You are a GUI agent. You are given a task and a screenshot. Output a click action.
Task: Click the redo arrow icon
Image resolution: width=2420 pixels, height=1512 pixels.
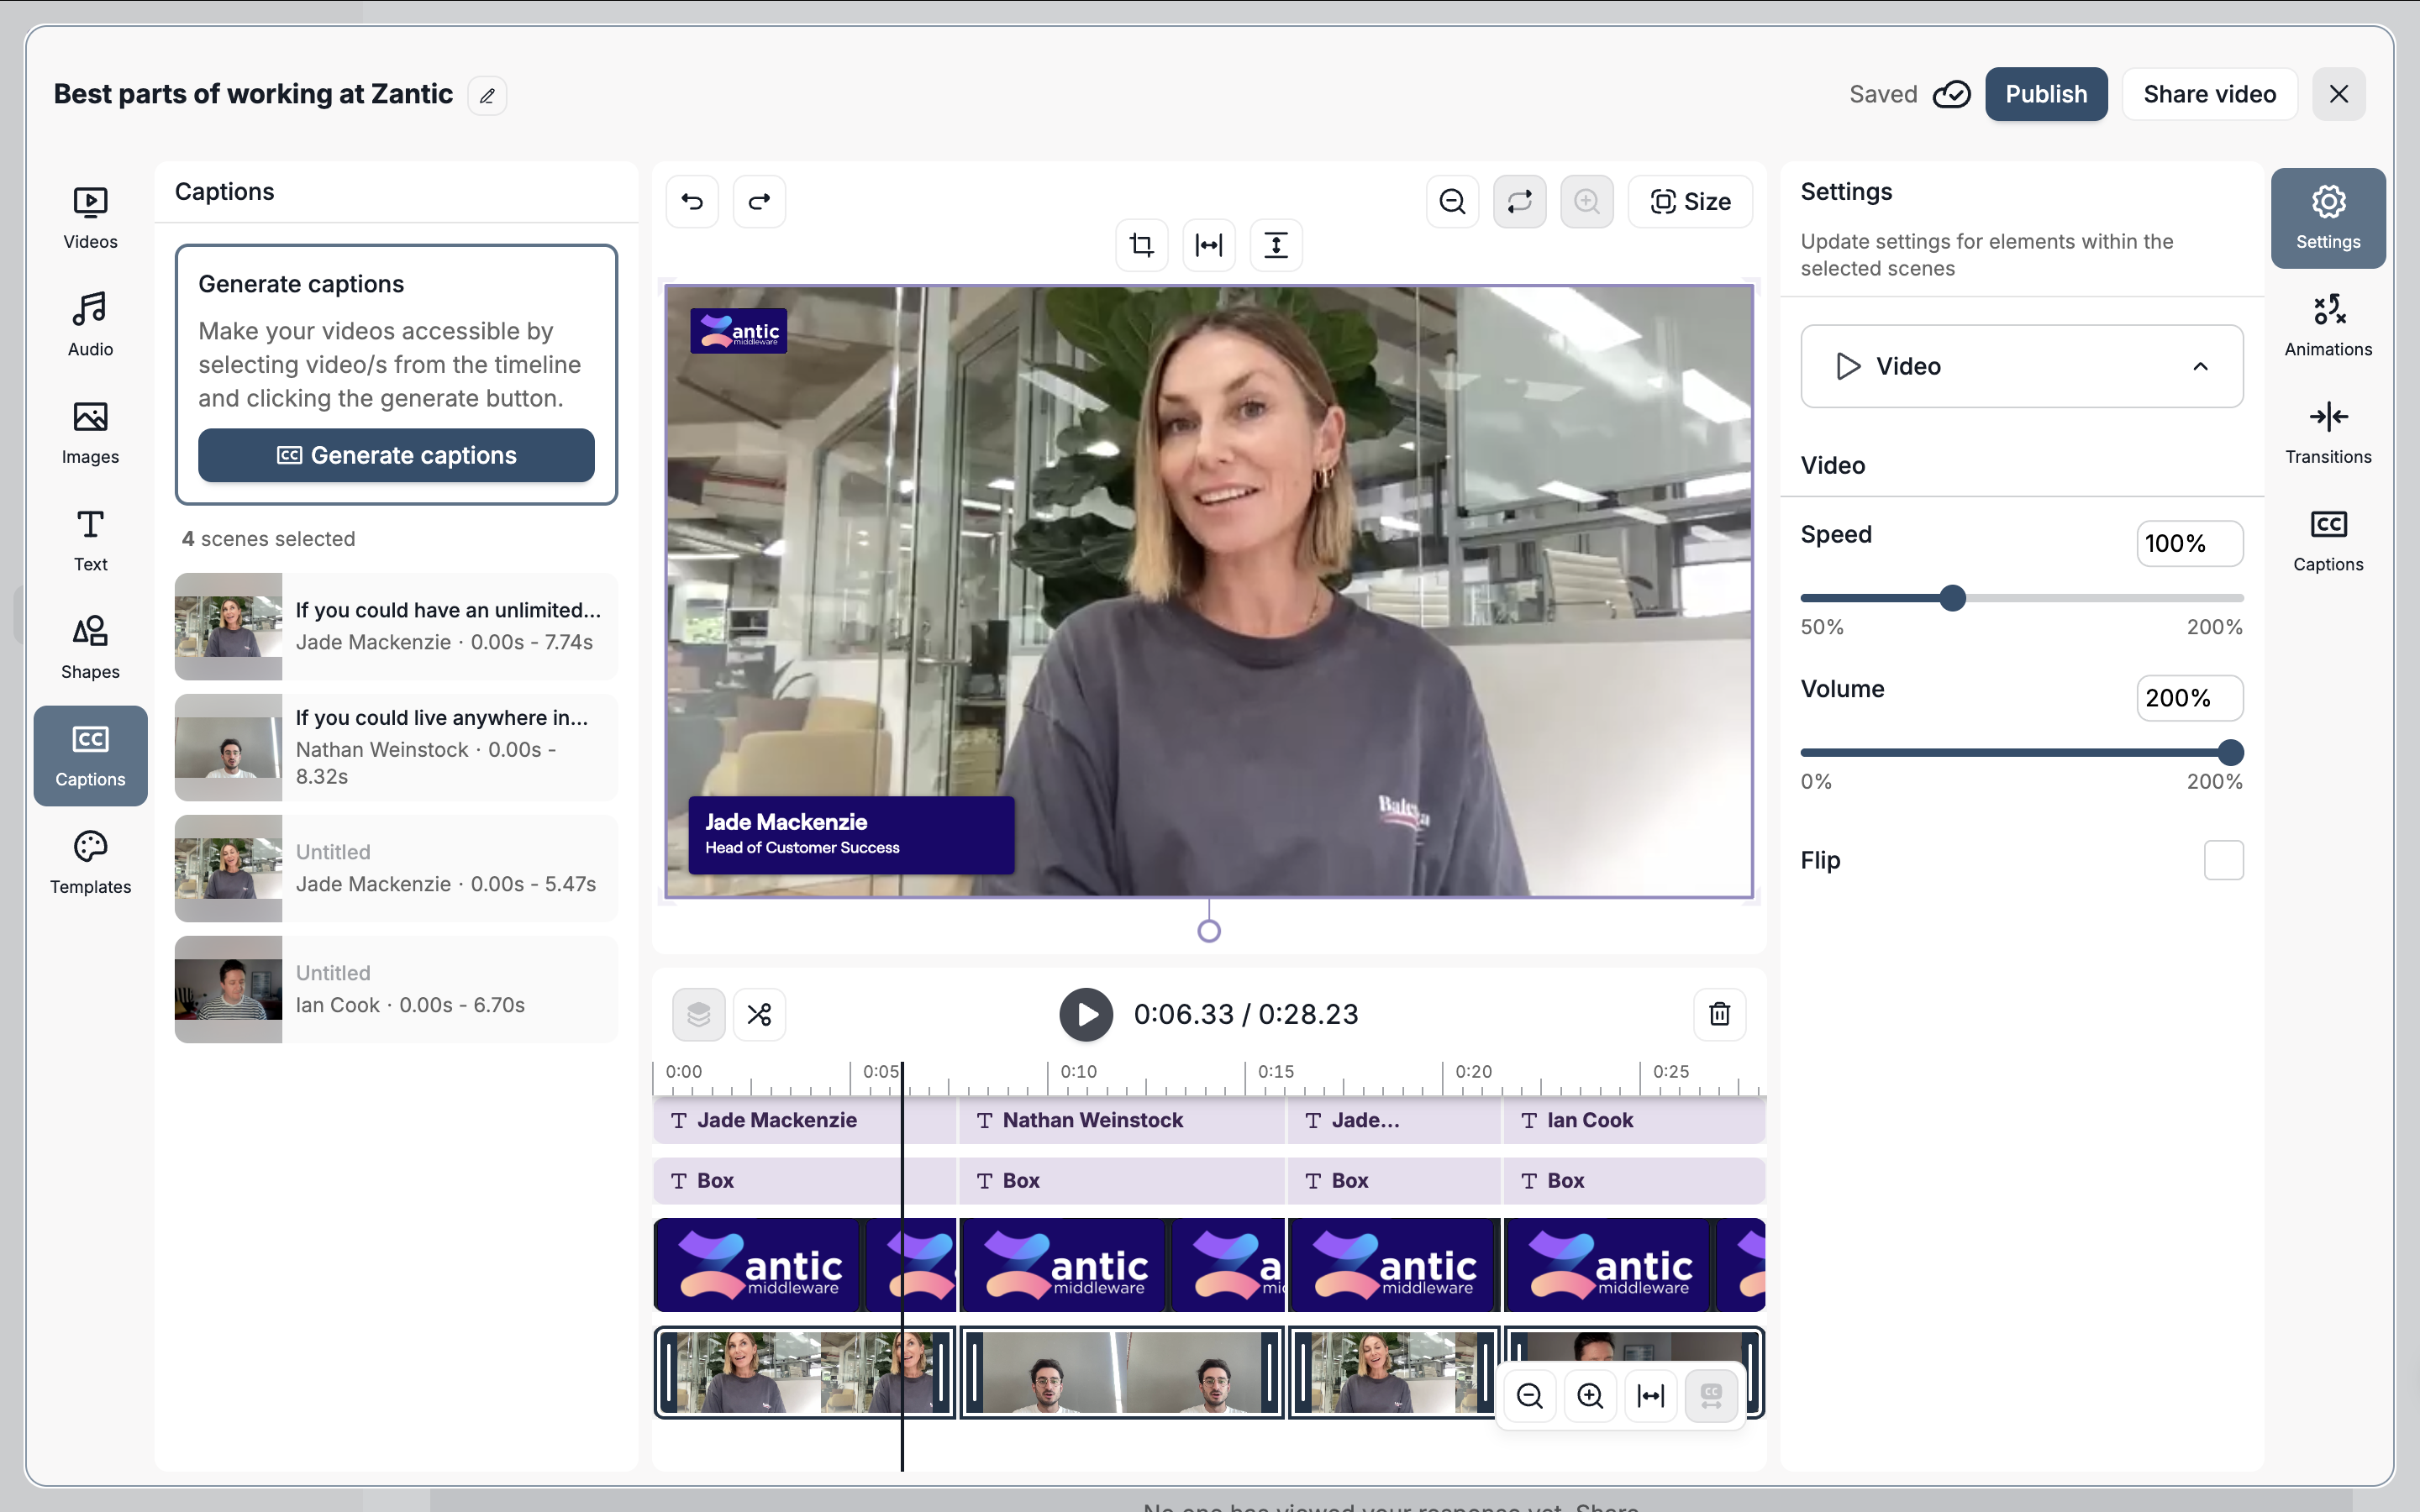pos(759,201)
